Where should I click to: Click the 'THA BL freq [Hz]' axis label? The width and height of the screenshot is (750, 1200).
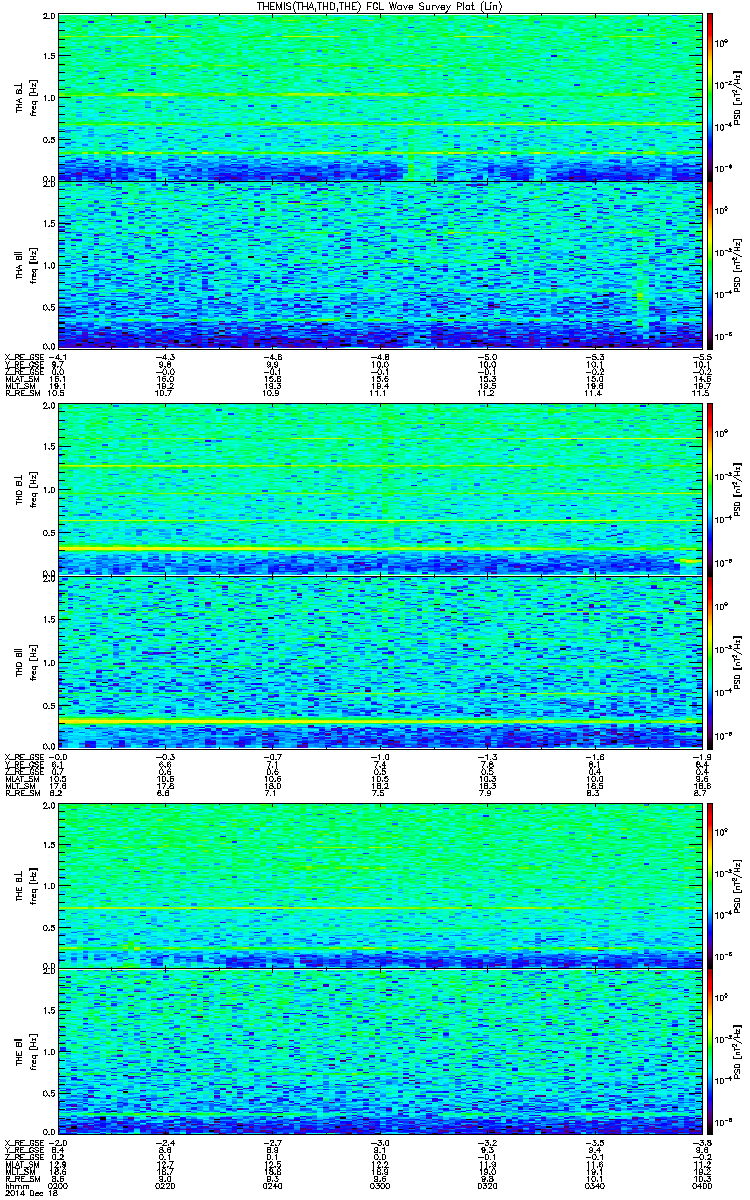24,97
